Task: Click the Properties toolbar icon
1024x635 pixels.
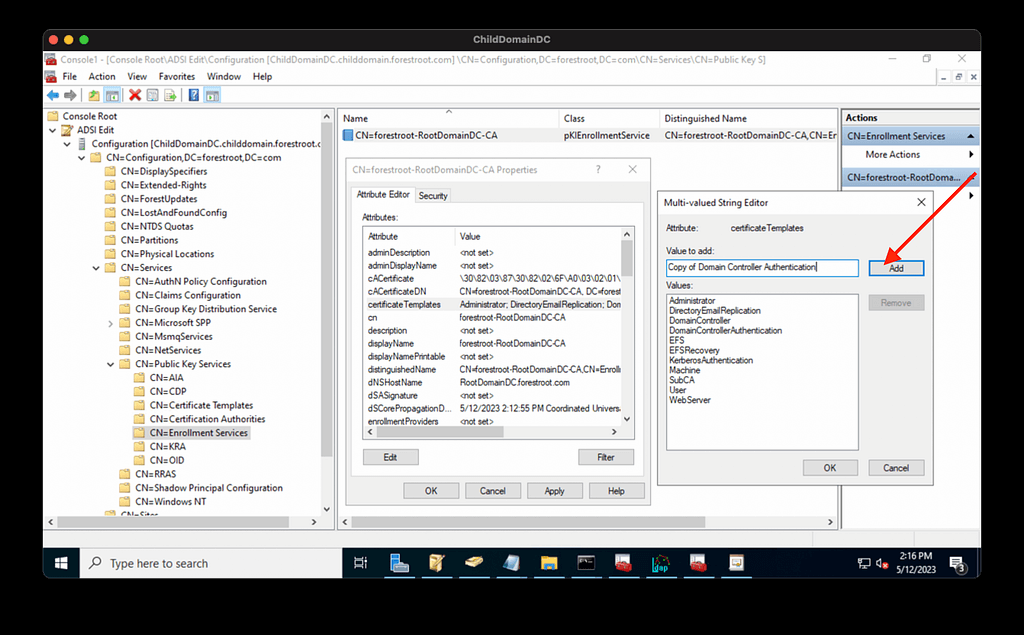Action: 153,95
